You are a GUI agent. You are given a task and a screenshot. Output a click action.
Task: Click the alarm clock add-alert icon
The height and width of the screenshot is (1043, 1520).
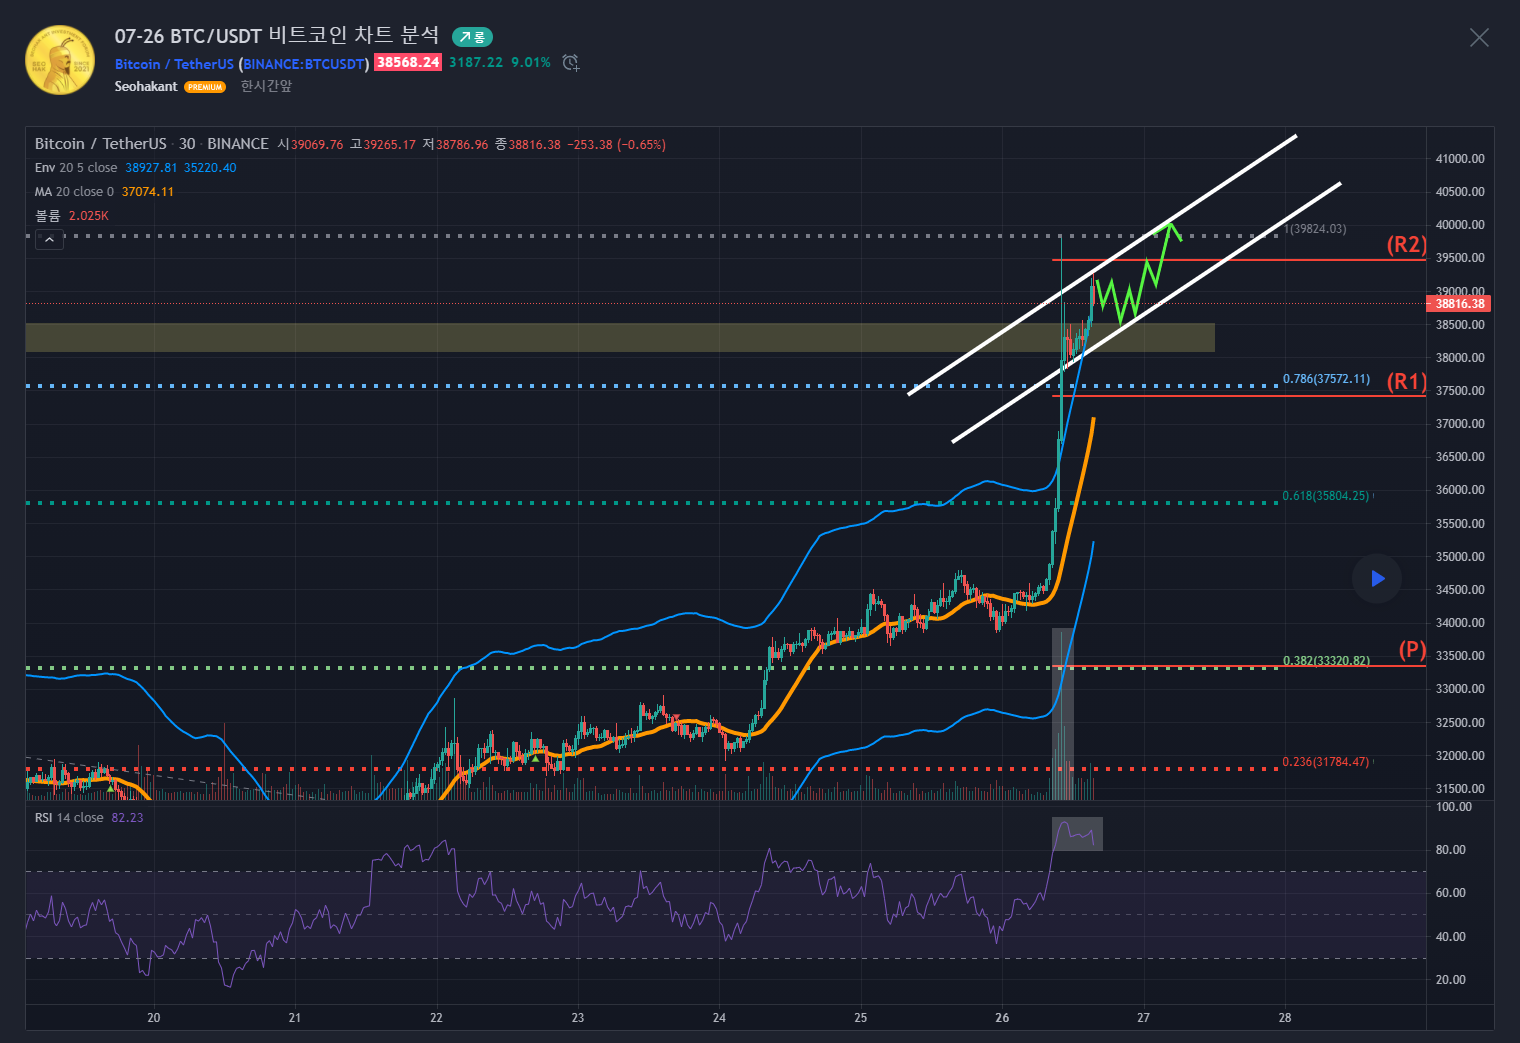click(x=570, y=63)
